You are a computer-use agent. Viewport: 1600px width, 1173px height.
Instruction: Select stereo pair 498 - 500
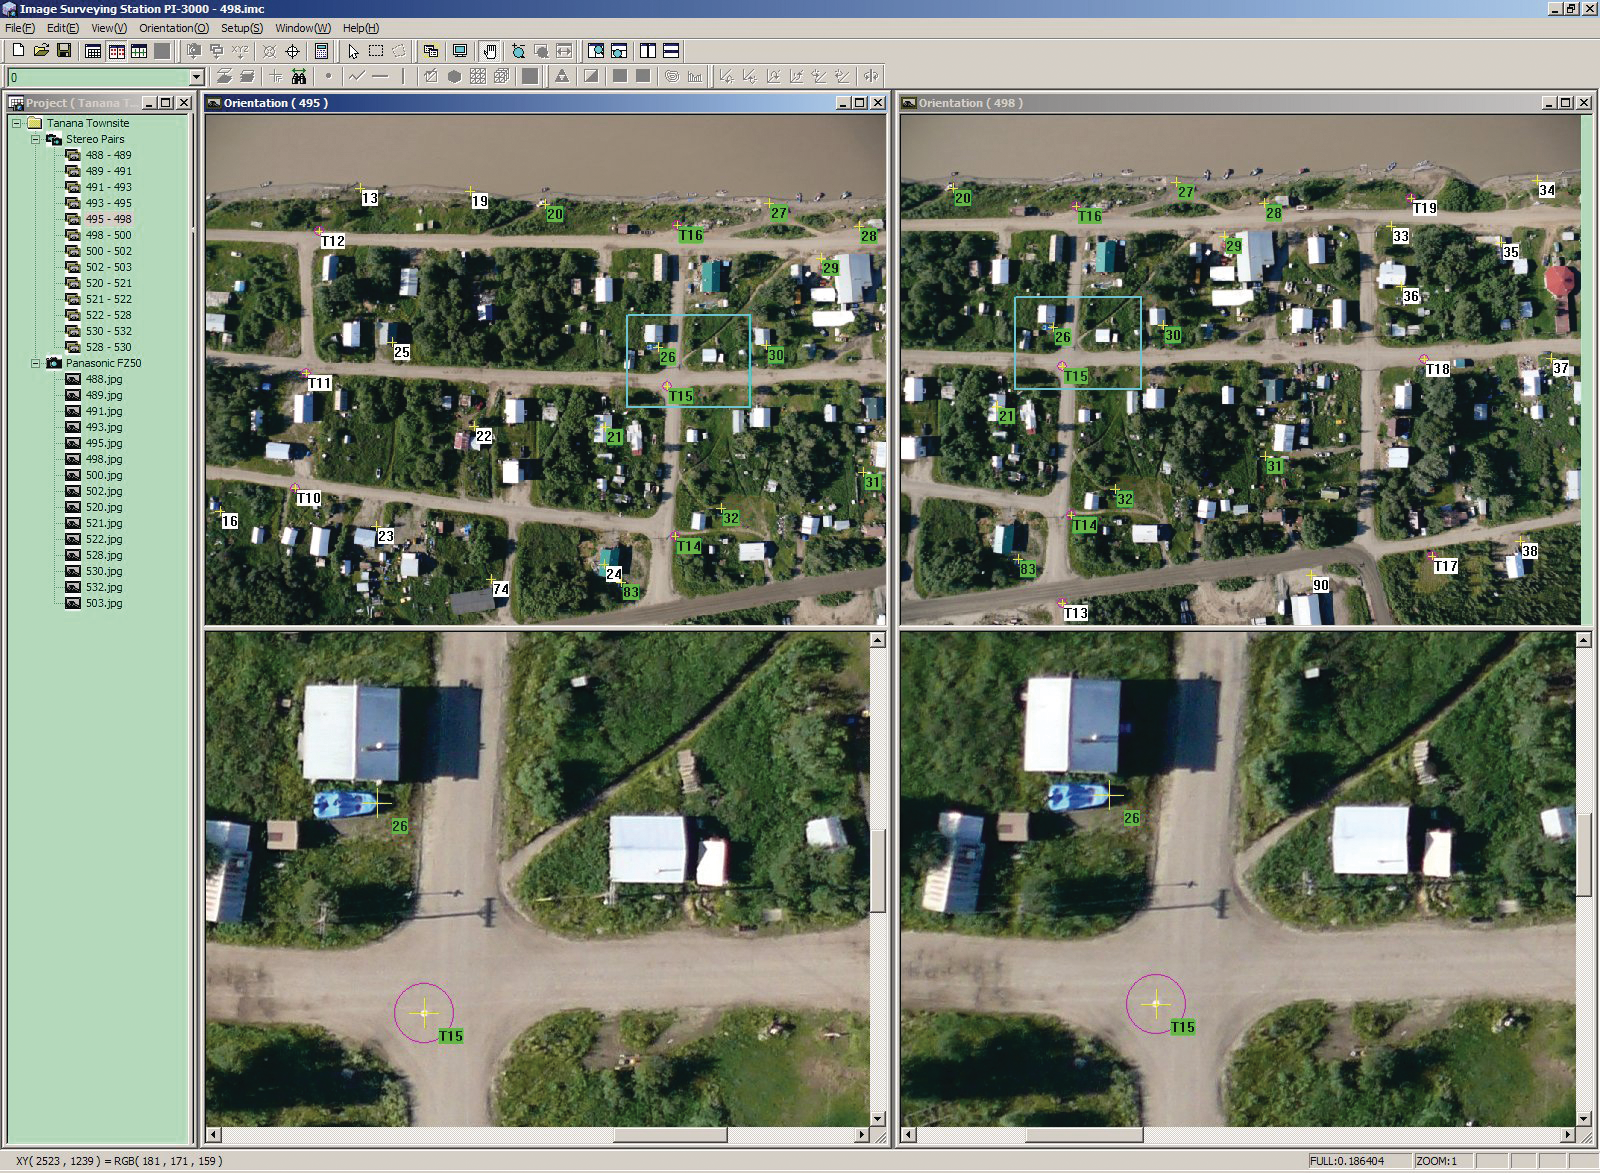(x=108, y=235)
